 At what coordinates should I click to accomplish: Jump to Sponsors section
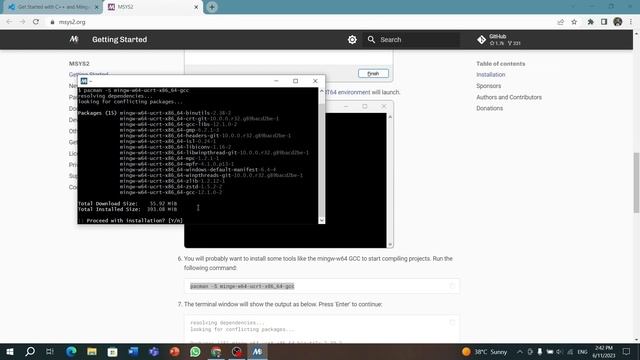tap(489, 86)
